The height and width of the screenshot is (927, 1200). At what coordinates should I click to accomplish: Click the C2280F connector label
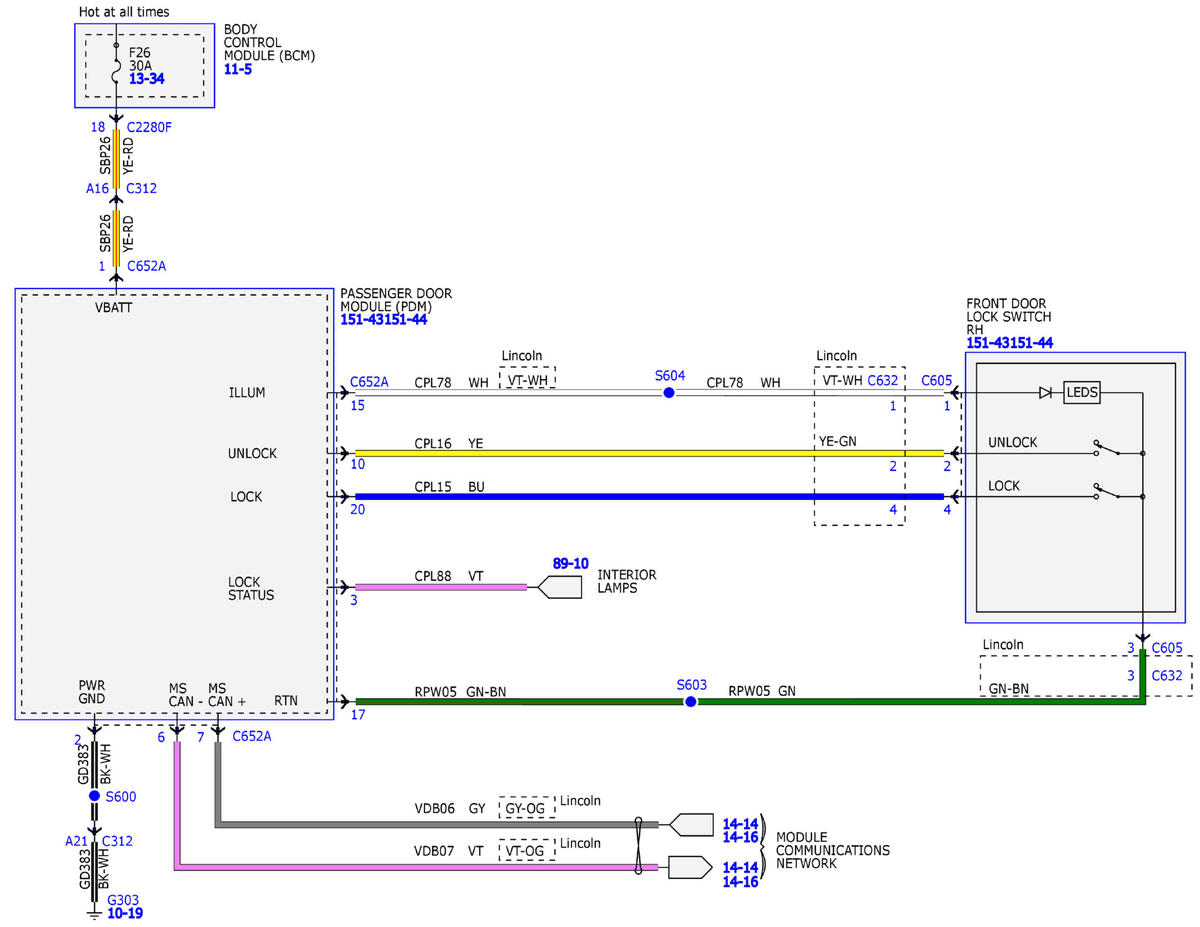149,127
